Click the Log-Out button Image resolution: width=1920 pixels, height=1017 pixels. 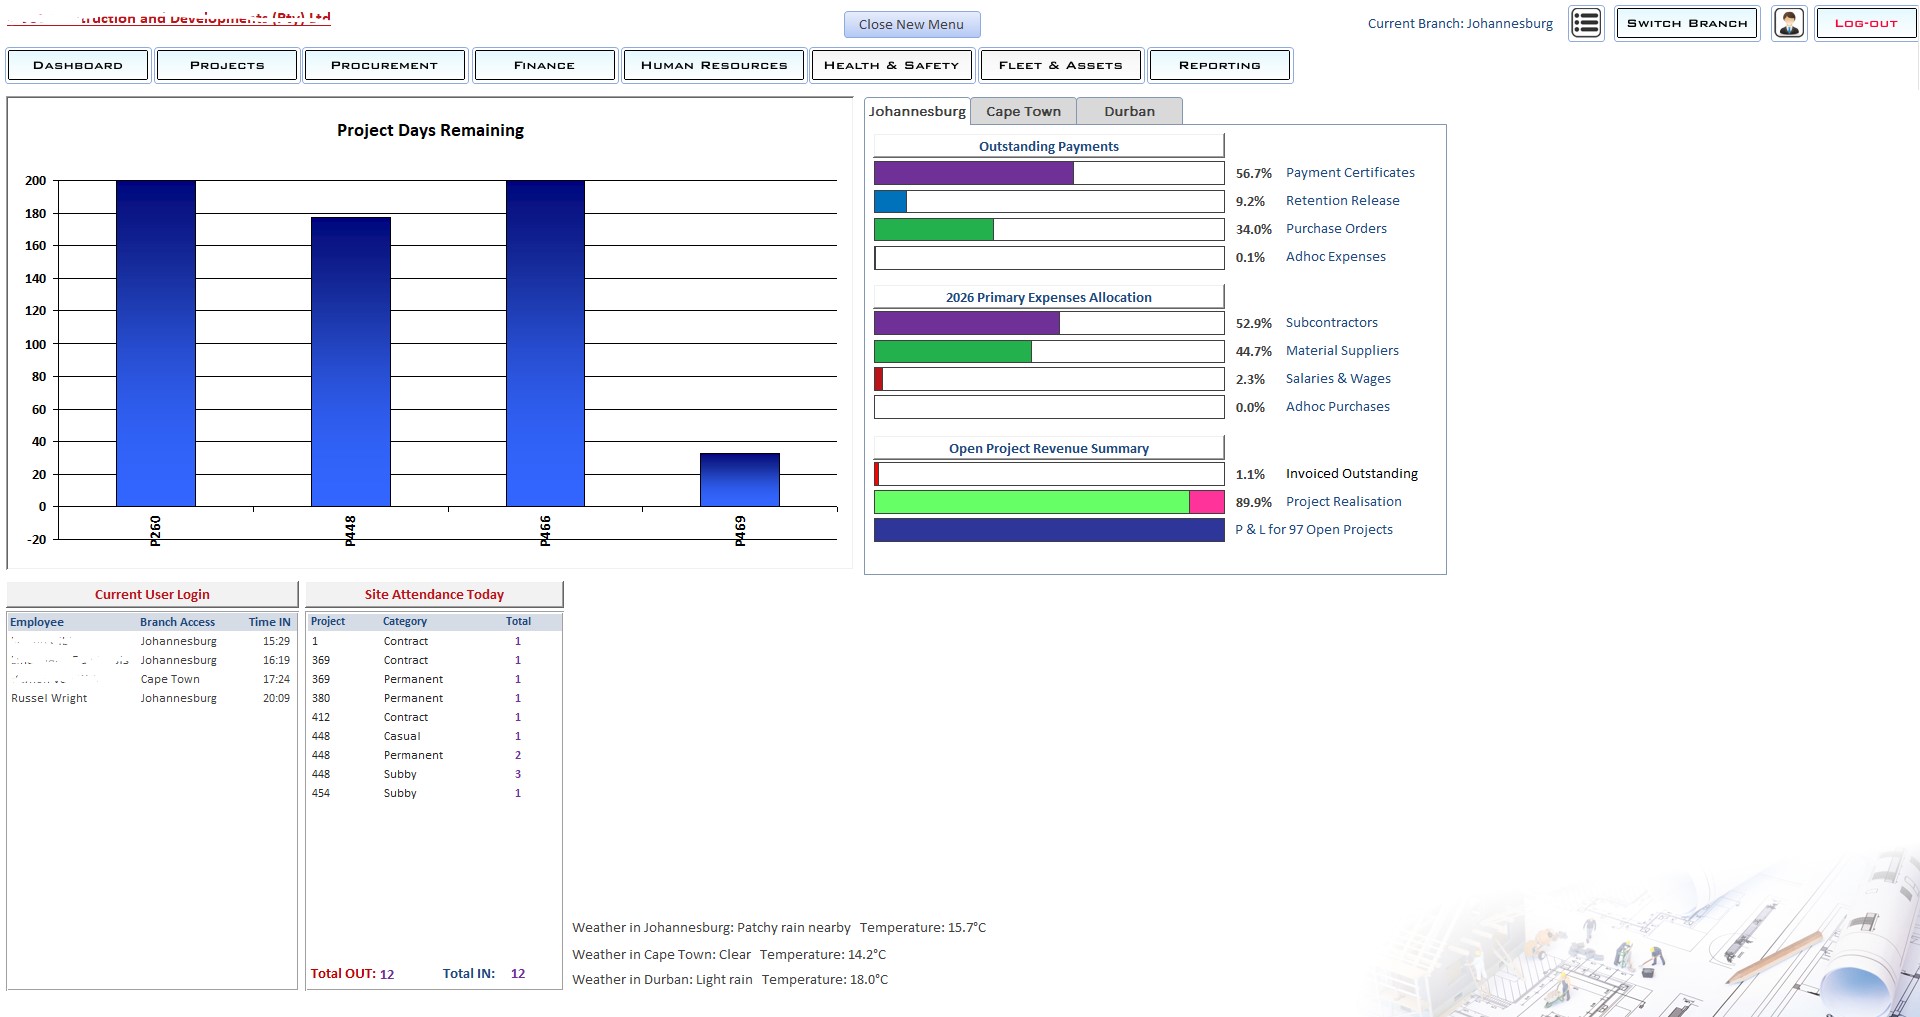[1865, 23]
